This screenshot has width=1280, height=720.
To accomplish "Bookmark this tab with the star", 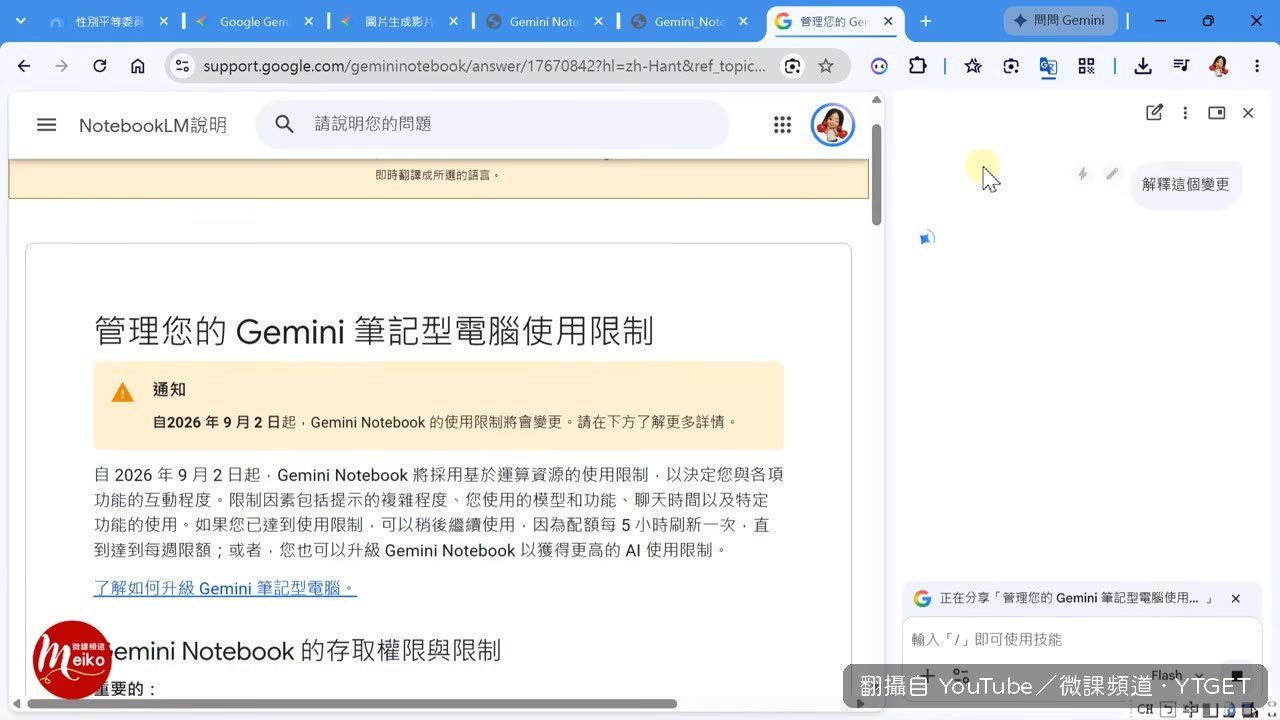I will click(x=826, y=66).
